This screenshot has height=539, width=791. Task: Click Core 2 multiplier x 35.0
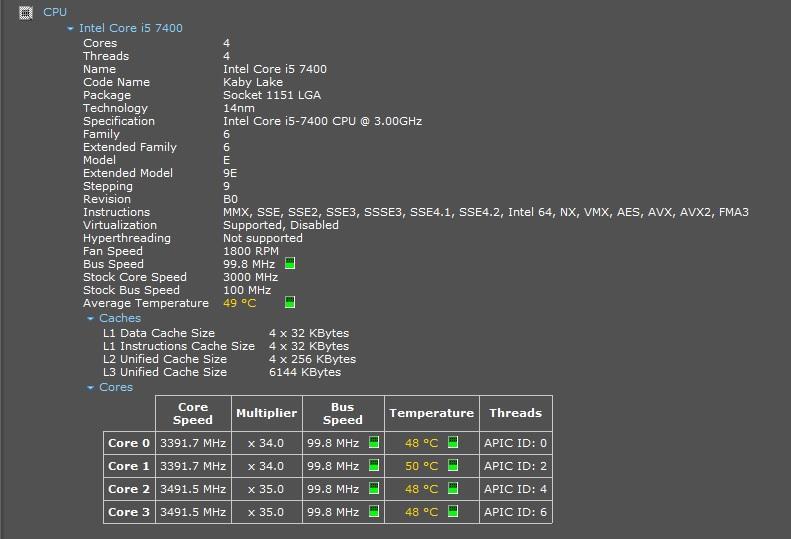pyautogui.click(x=266, y=489)
